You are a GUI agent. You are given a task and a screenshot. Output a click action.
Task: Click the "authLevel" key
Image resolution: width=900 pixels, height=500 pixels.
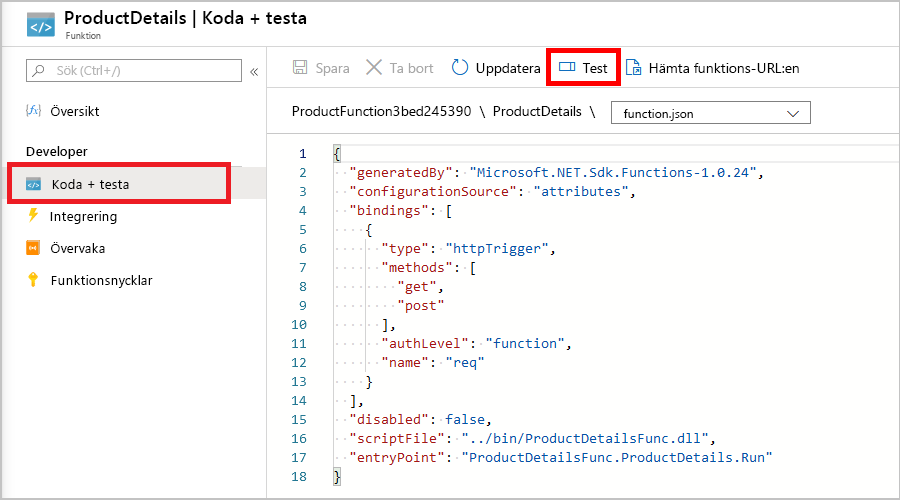click(425, 343)
